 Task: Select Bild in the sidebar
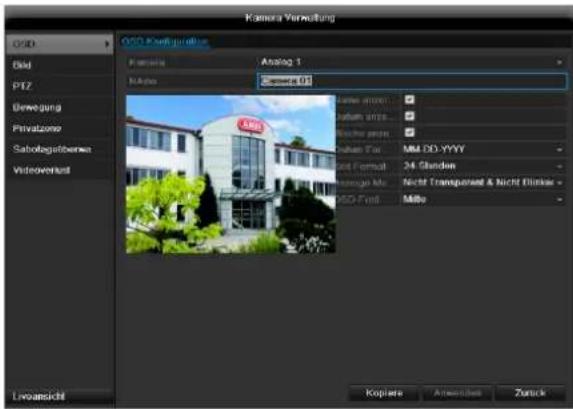(60, 65)
